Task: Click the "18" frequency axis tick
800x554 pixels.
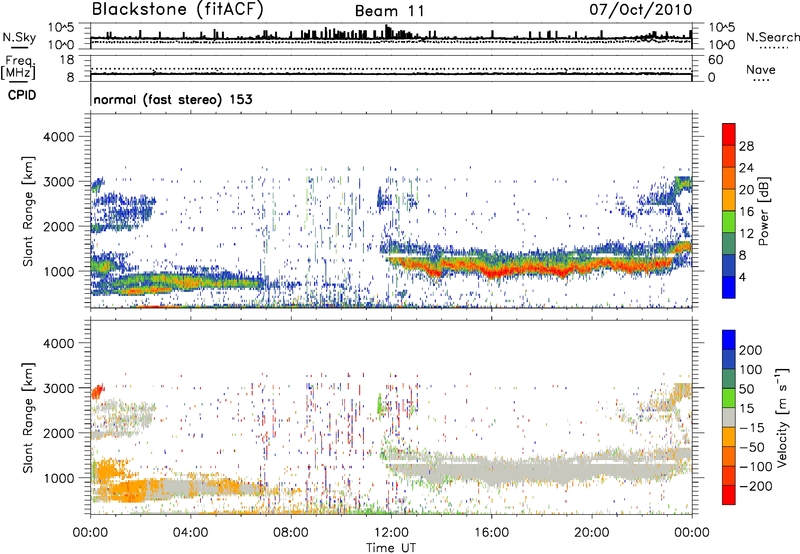Action: [x=67, y=60]
